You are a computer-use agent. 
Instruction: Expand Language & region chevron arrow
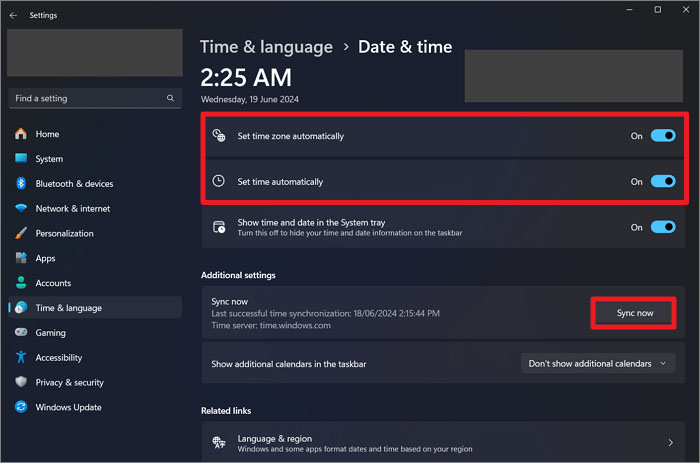[x=670, y=442]
